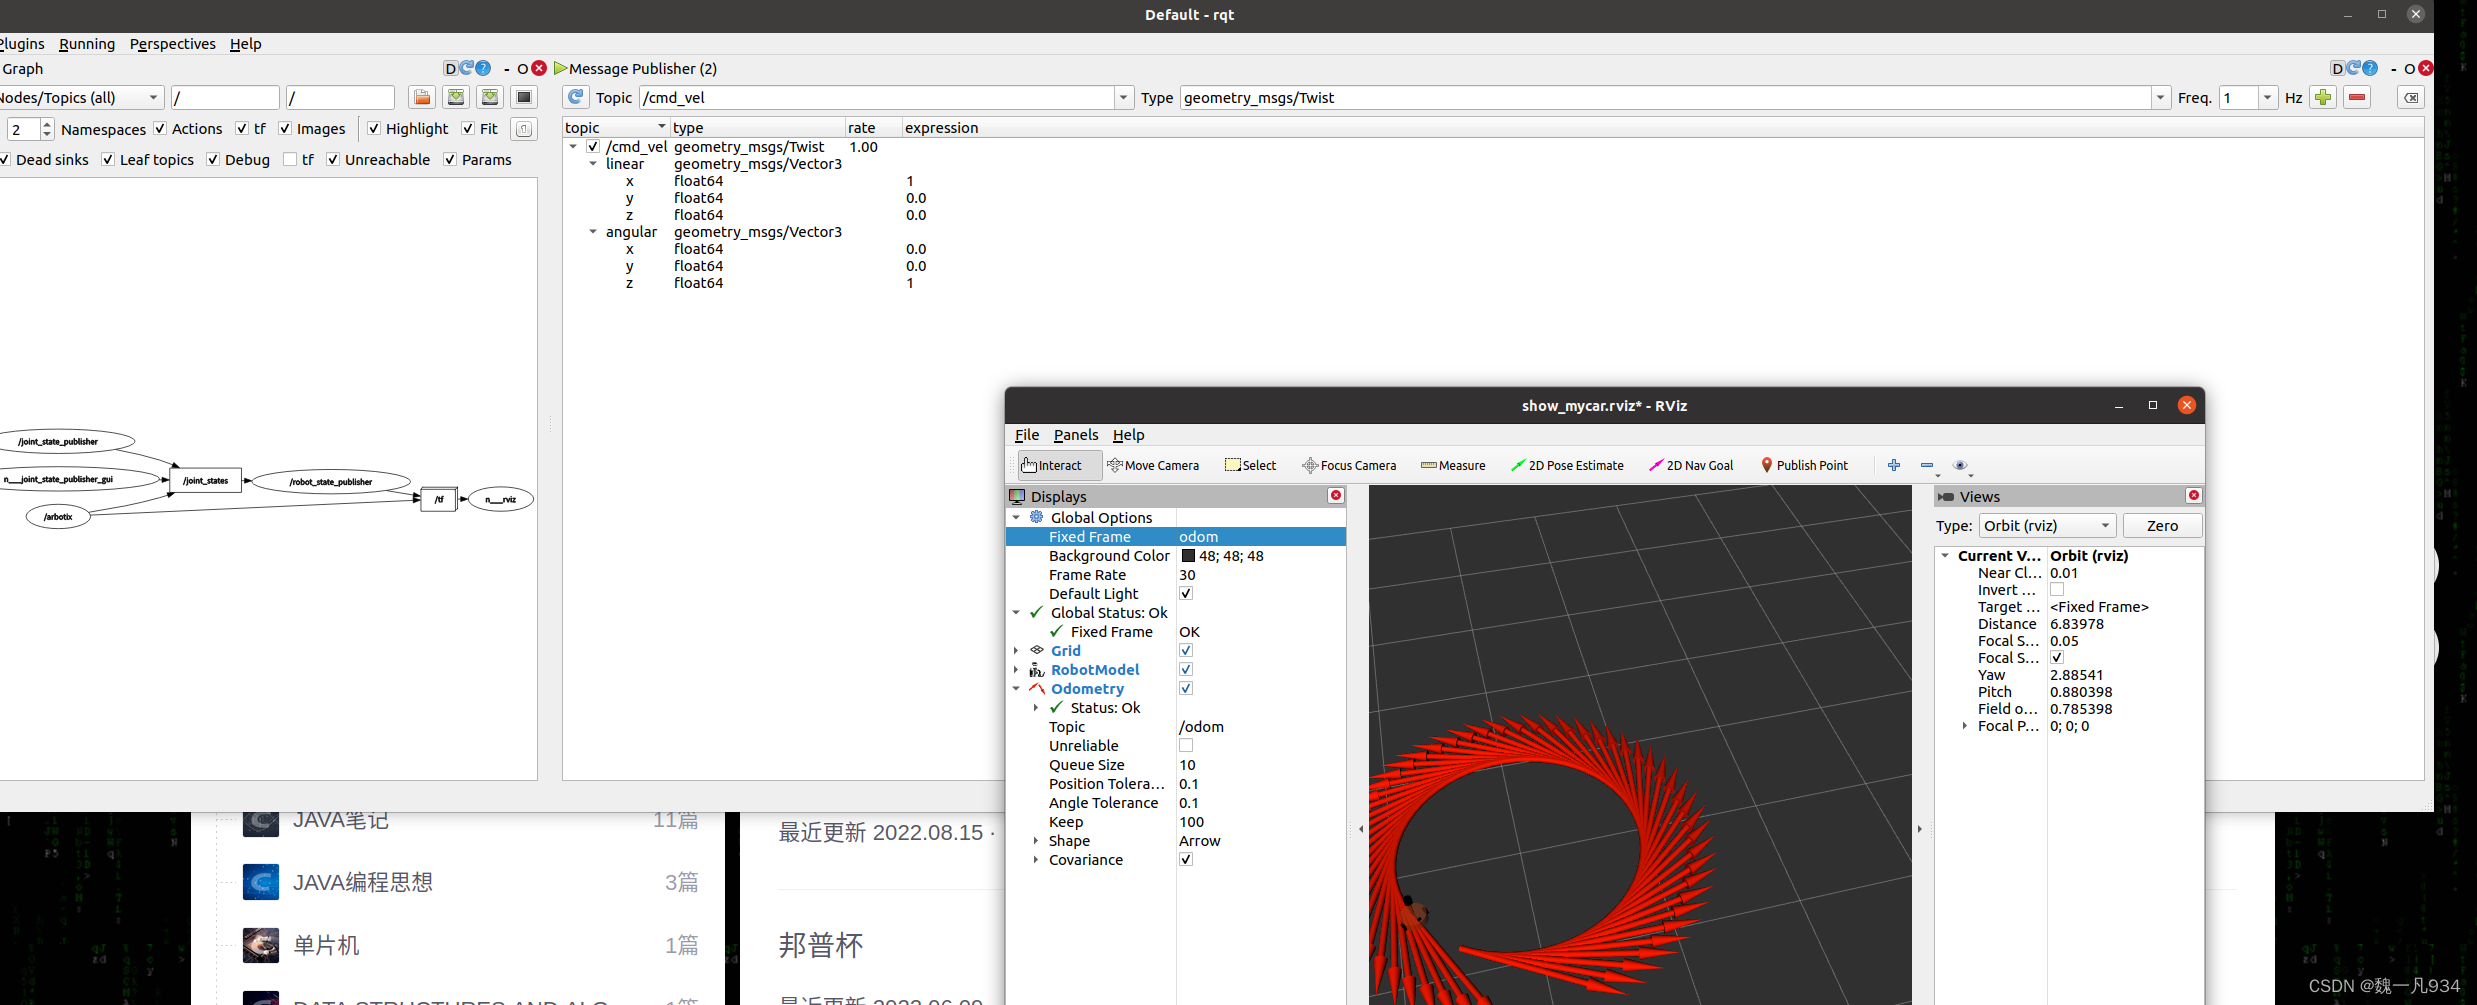The width and height of the screenshot is (2477, 1005).
Task: Click the Load DOT graph folder icon
Action: [422, 97]
